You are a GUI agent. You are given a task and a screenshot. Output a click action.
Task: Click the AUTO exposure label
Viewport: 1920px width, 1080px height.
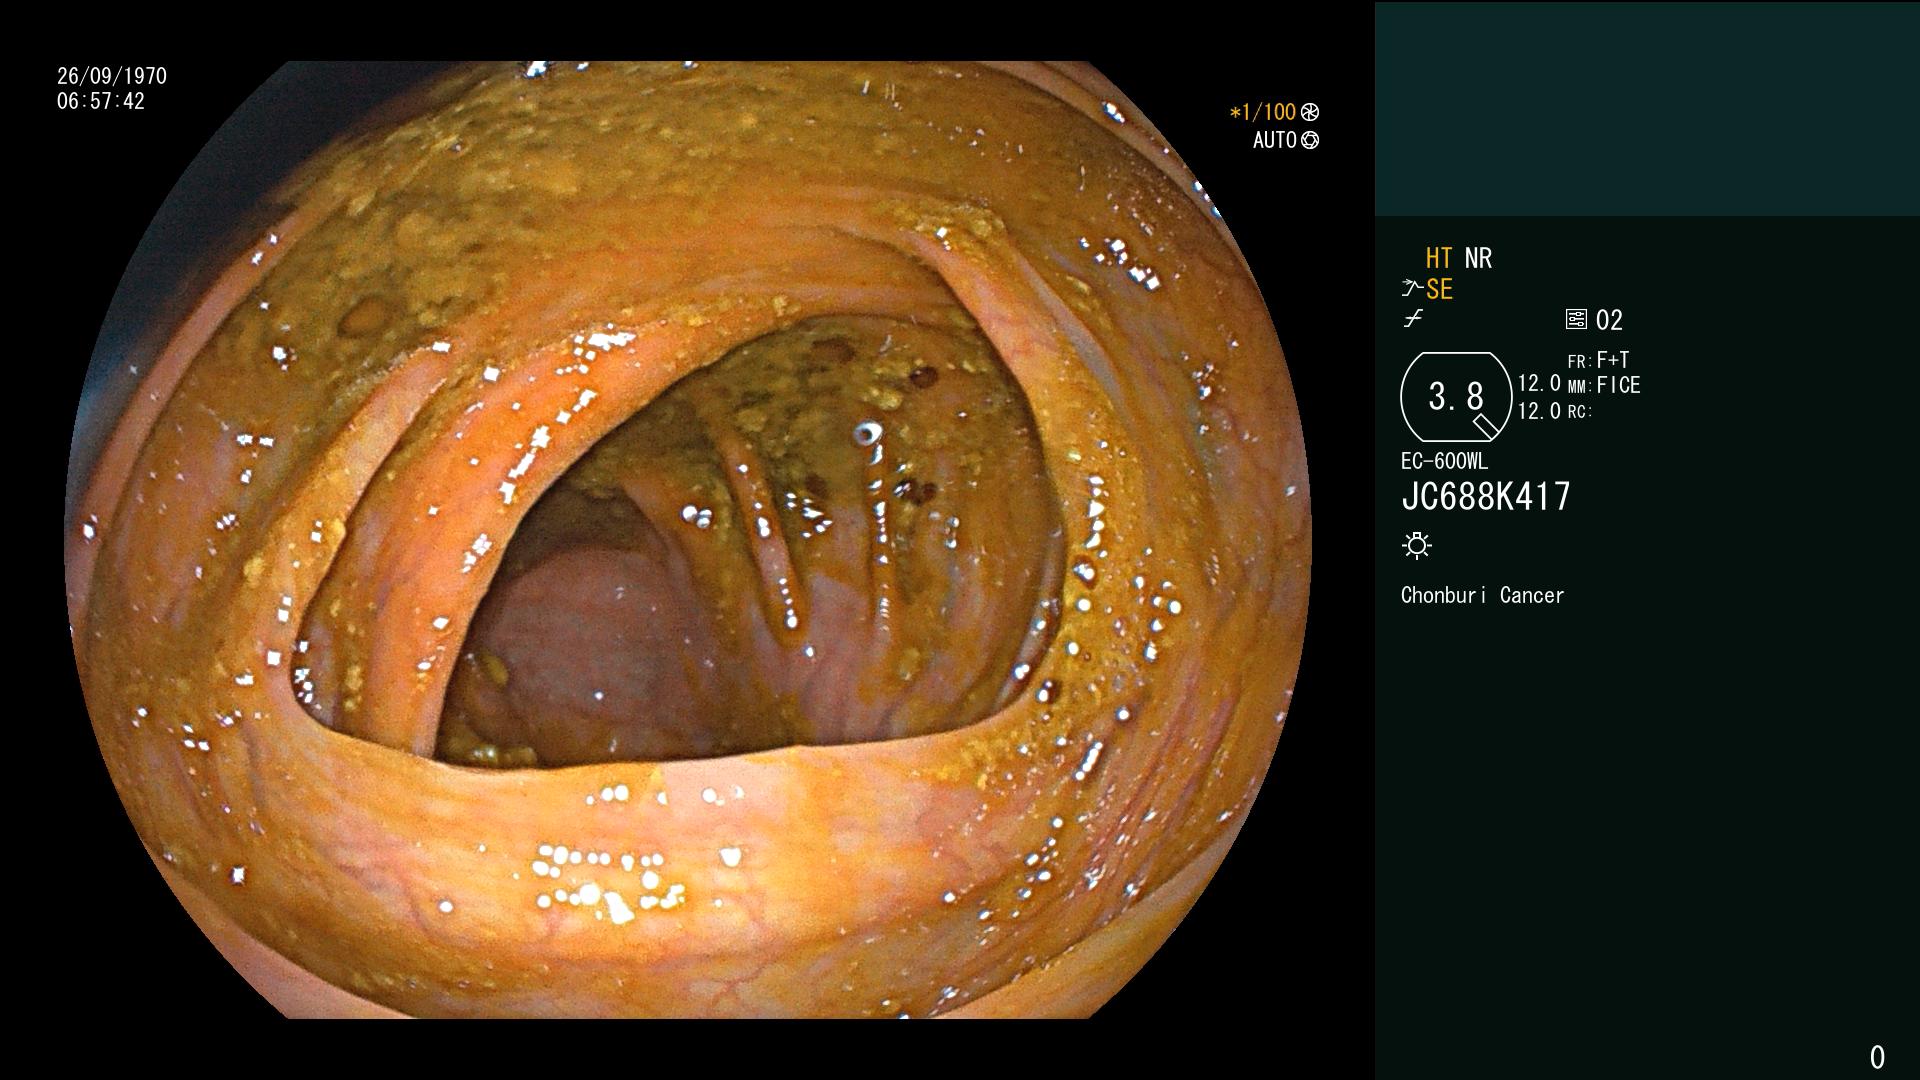pyautogui.click(x=1275, y=140)
